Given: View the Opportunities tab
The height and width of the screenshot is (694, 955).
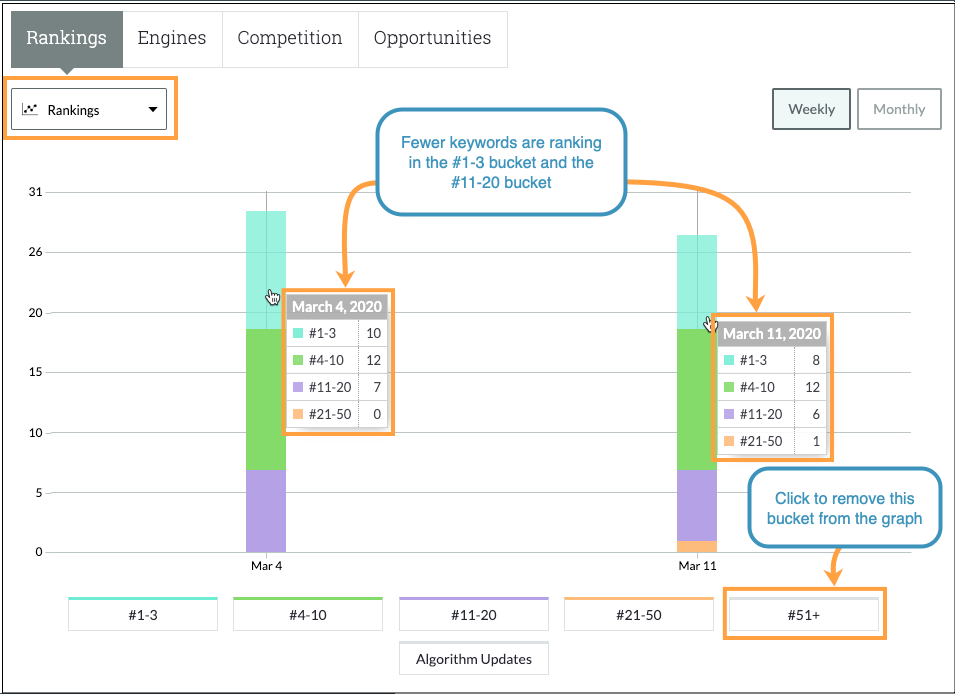Looking at the screenshot, I should point(432,37).
